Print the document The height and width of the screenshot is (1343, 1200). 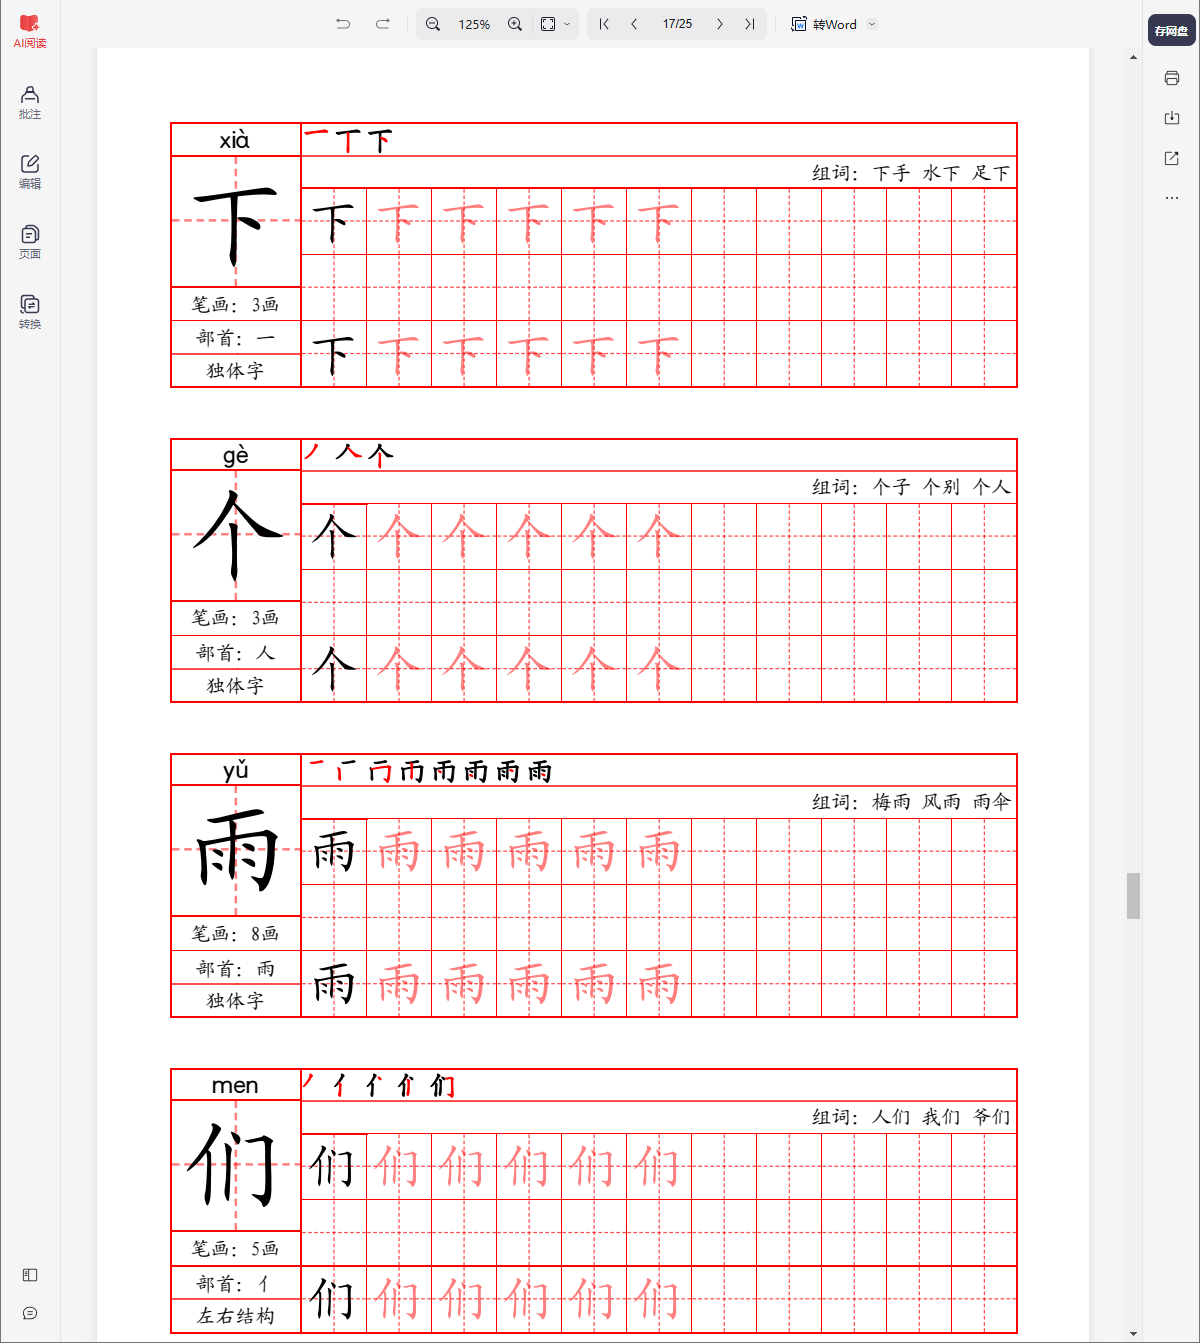[x=1171, y=78]
